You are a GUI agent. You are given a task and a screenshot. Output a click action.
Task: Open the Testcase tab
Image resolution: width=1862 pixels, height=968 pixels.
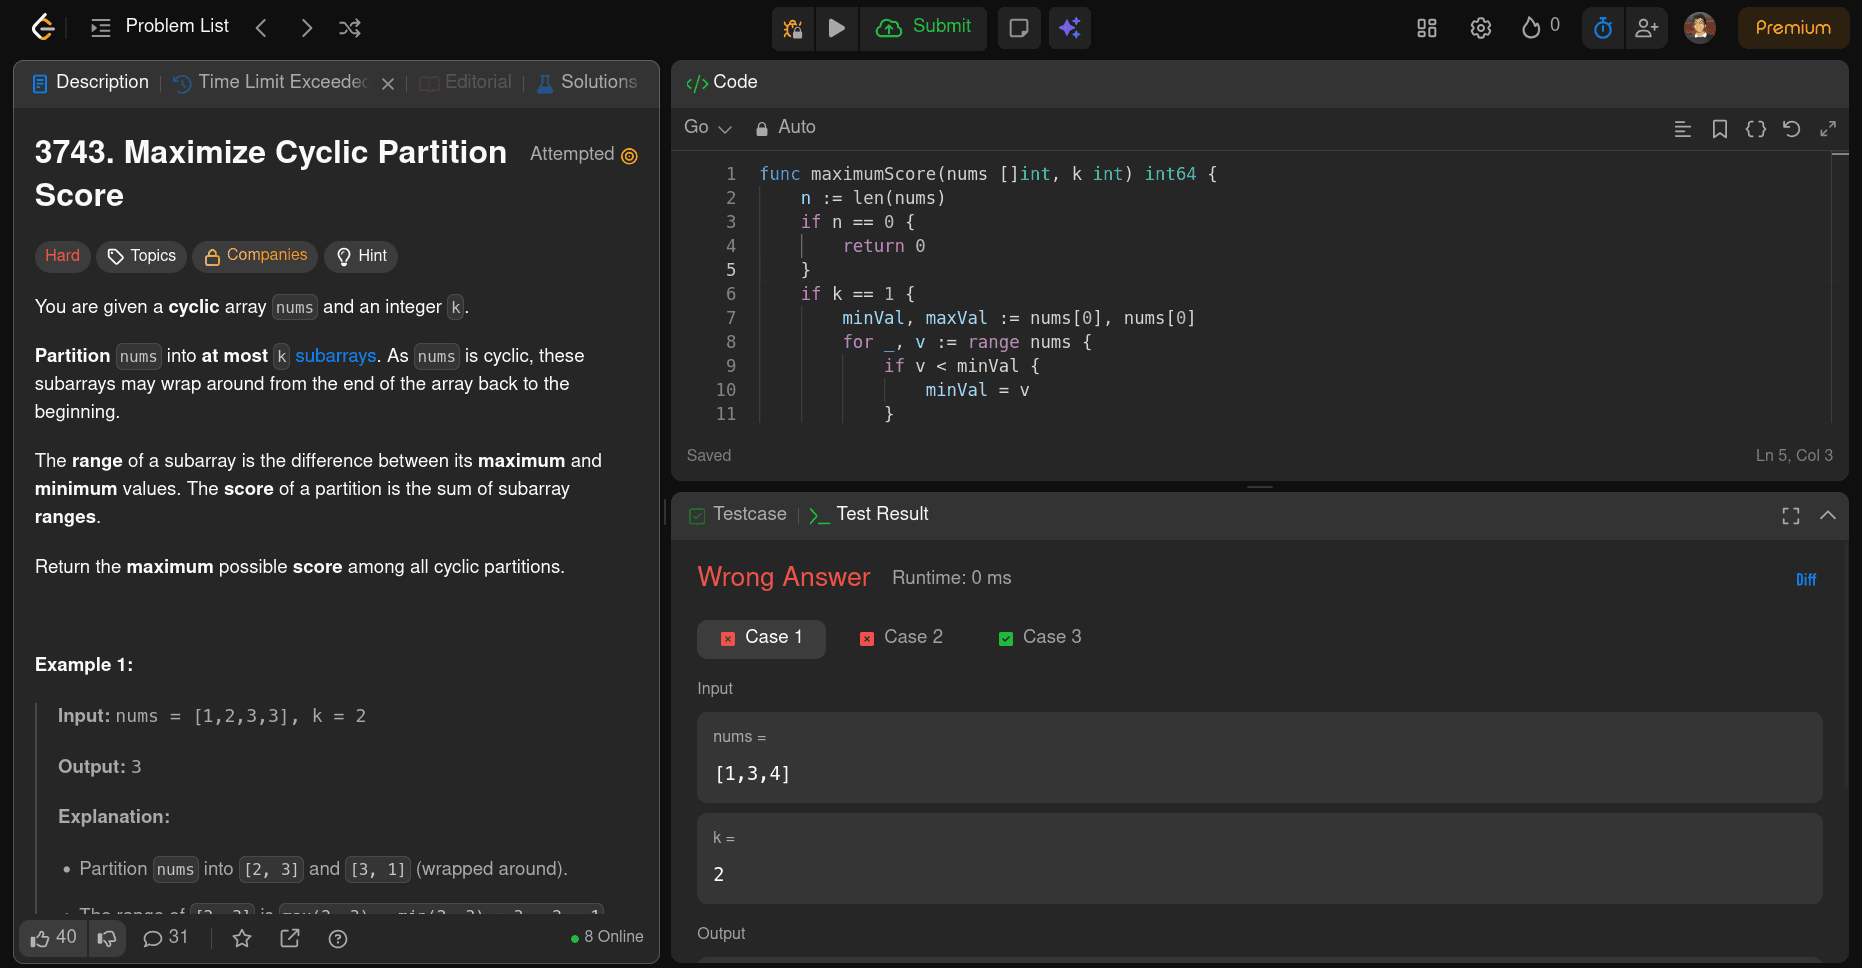pyautogui.click(x=749, y=513)
